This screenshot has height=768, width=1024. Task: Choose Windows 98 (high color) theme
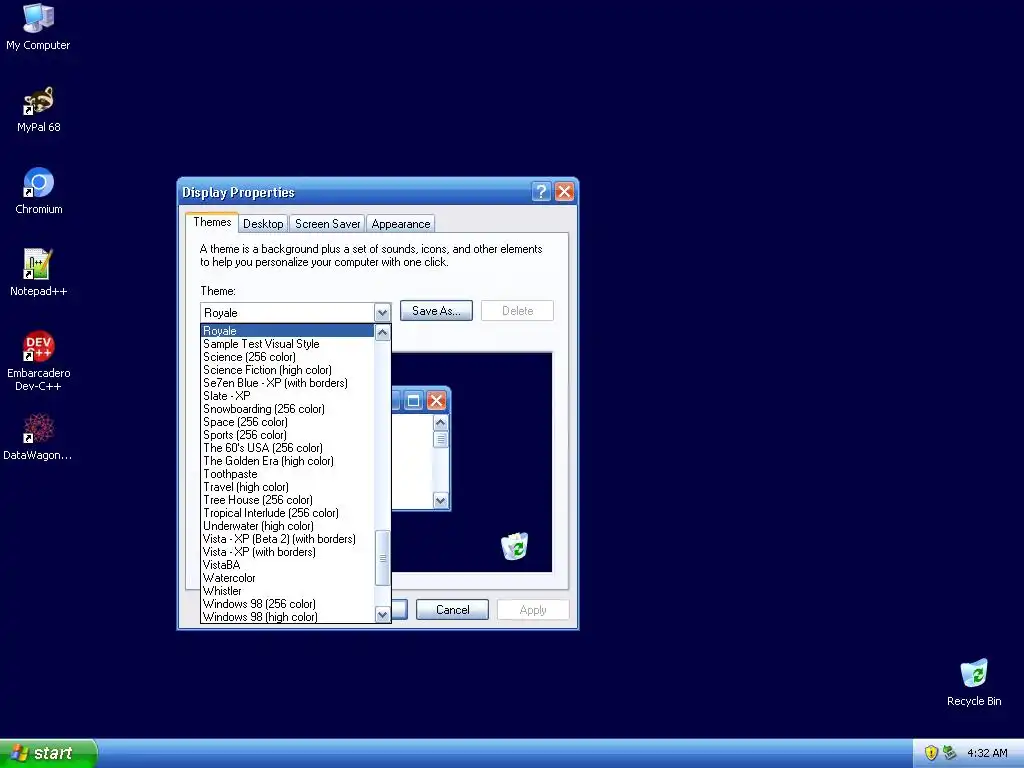coord(287,616)
